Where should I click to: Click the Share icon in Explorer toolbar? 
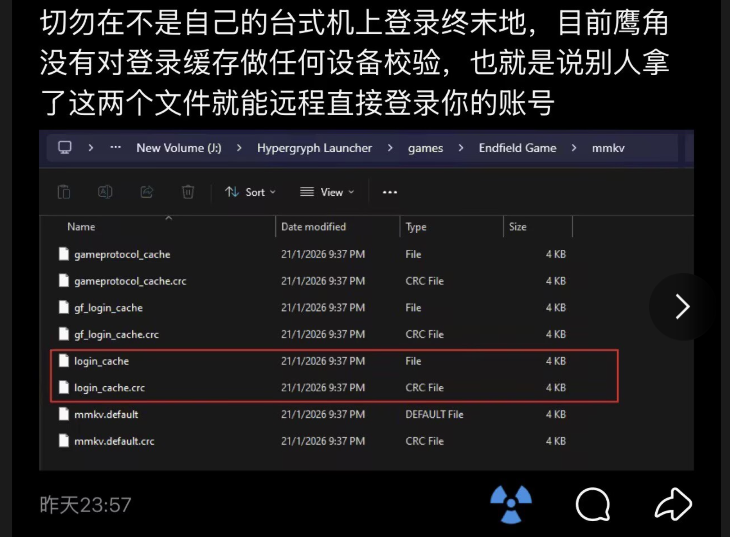coord(147,192)
